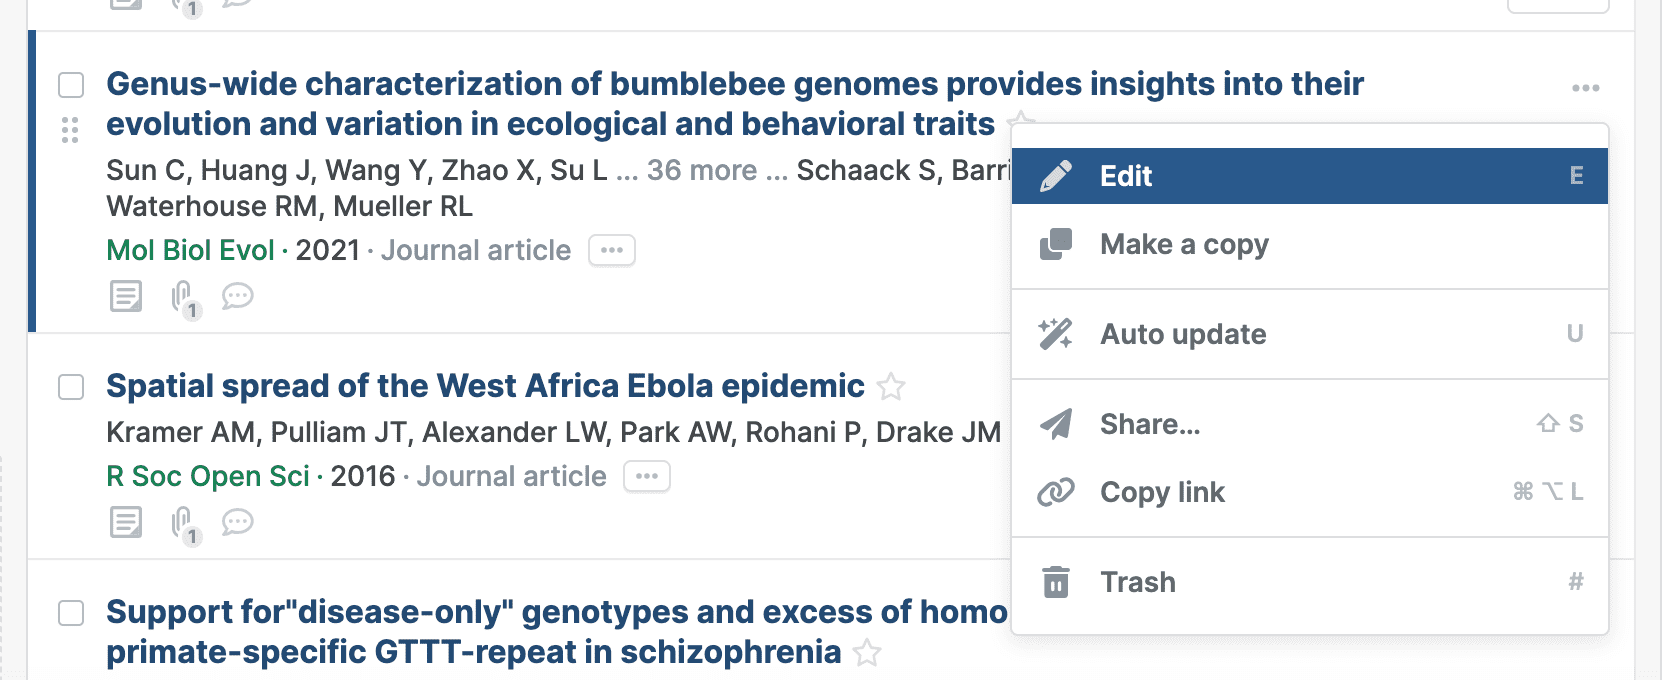Viewport: 1662px width, 680px height.
Task: Star the GTTT-repeat schizophrenia article
Action: pos(867,653)
